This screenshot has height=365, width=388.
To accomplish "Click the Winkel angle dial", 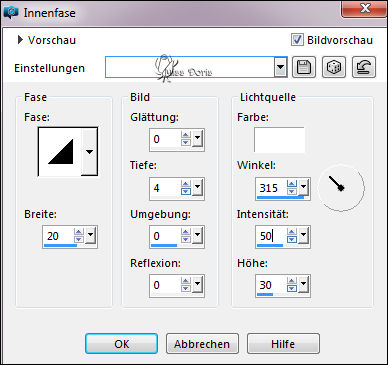I will tap(340, 187).
